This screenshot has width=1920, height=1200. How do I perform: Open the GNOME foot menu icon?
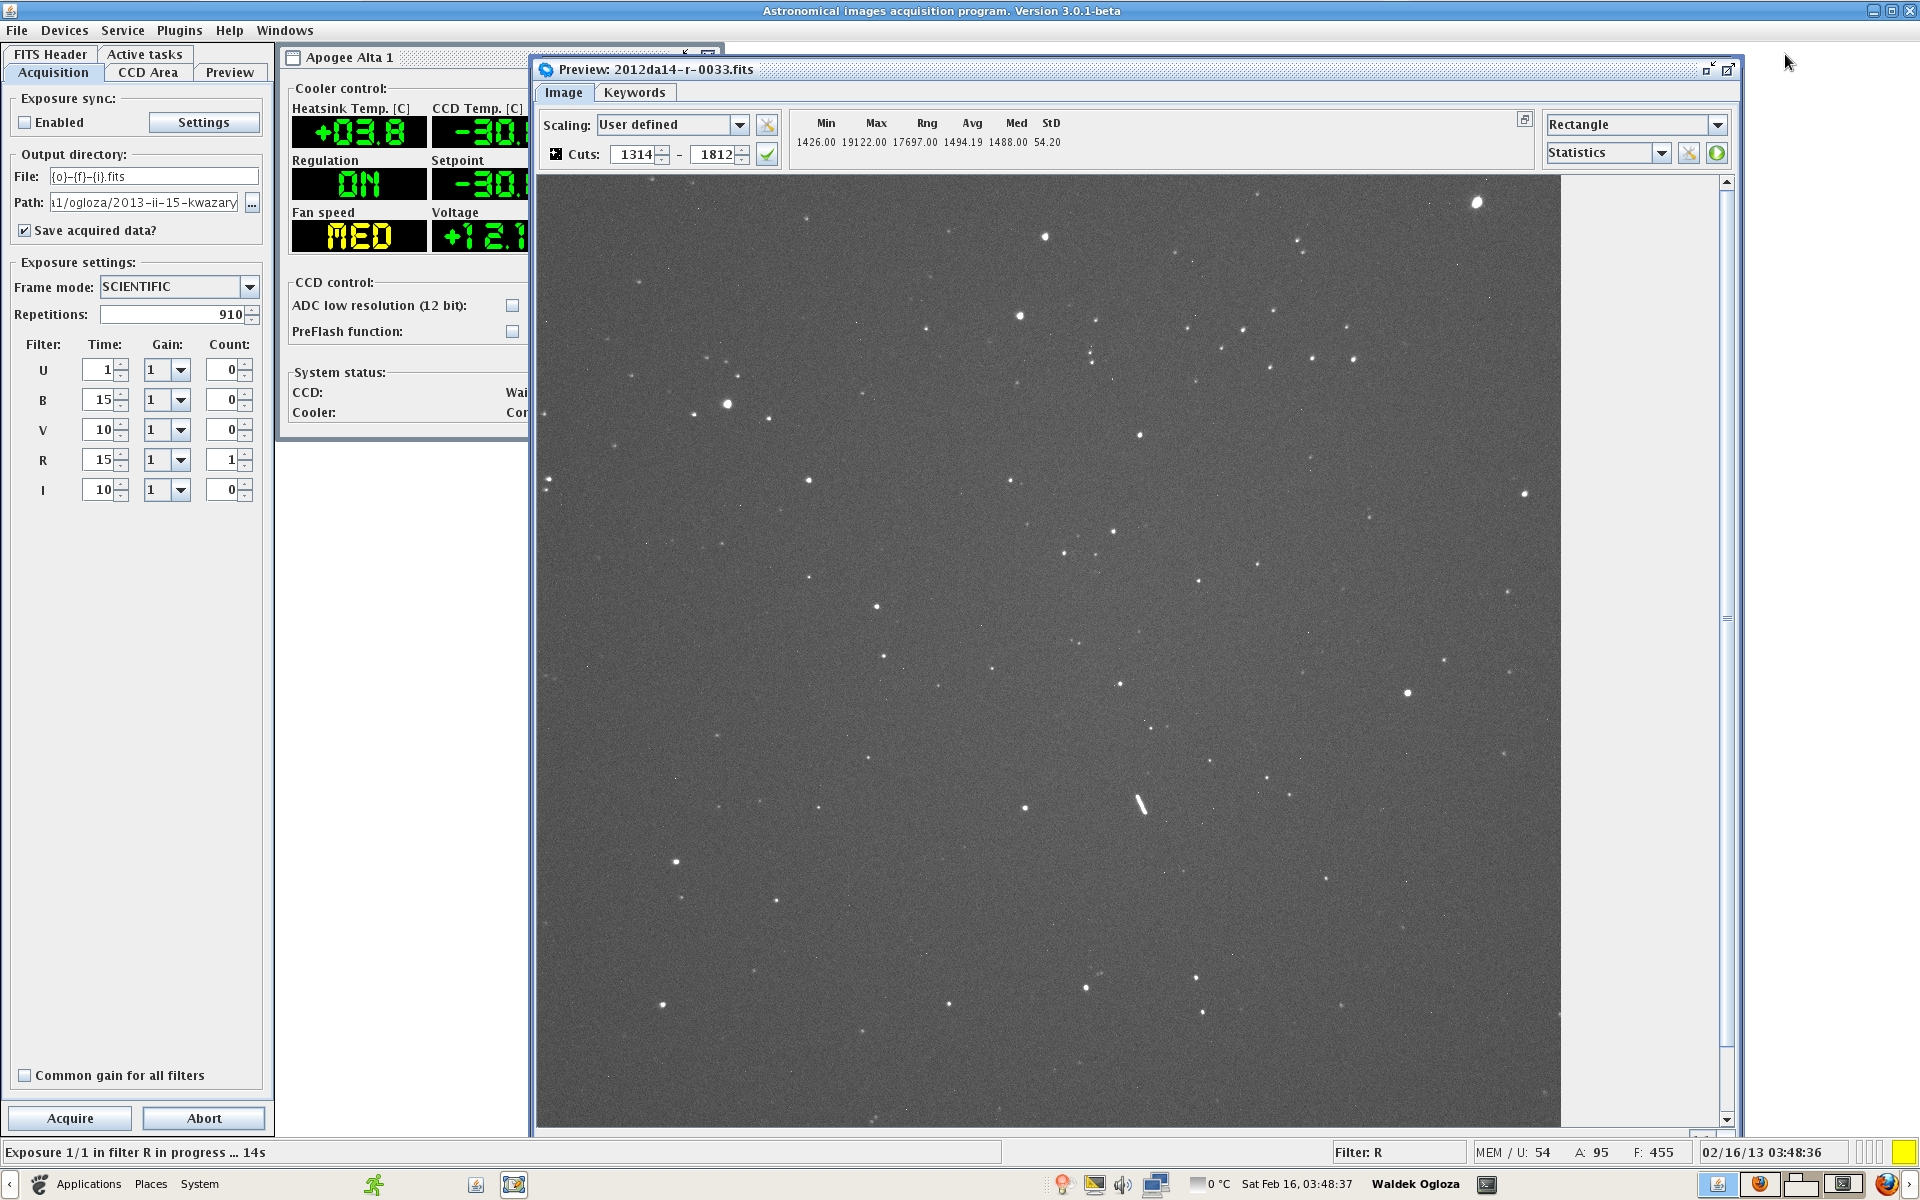[39, 1184]
